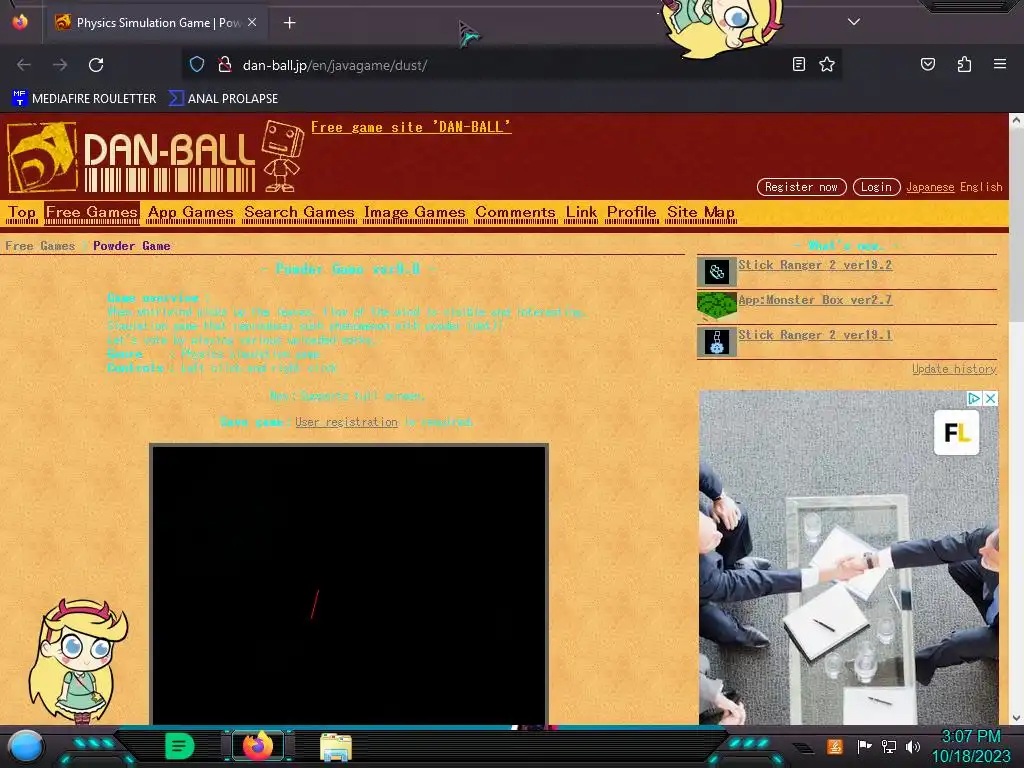
Task: Open the Search Games menu item
Action: click(299, 212)
